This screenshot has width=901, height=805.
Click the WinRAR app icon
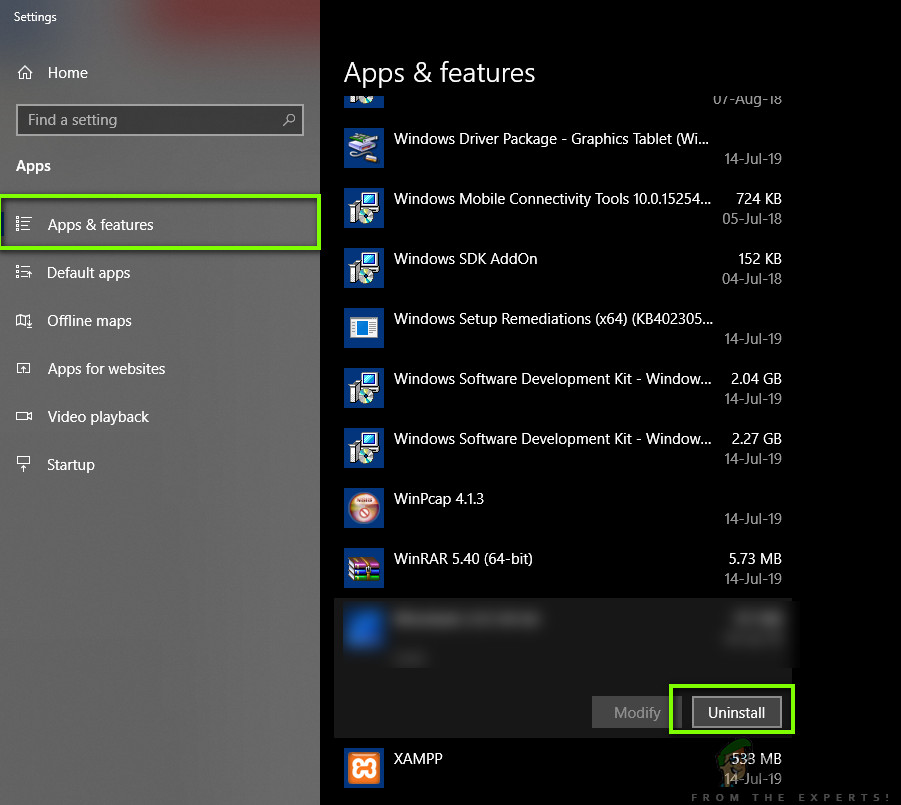coord(363,567)
